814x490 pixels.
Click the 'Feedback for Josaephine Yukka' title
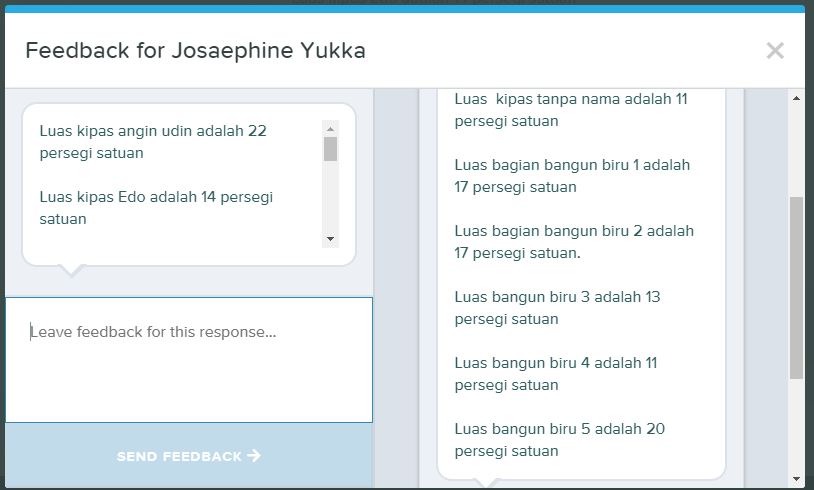(196, 51)
